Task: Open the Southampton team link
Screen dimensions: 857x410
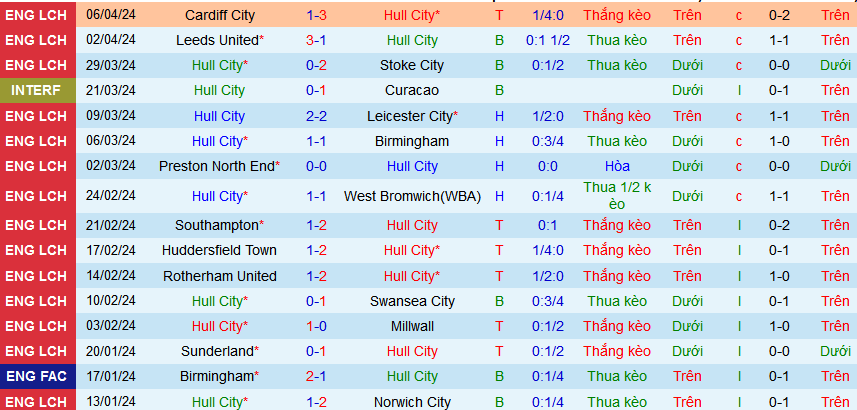Action: (217, 226)
